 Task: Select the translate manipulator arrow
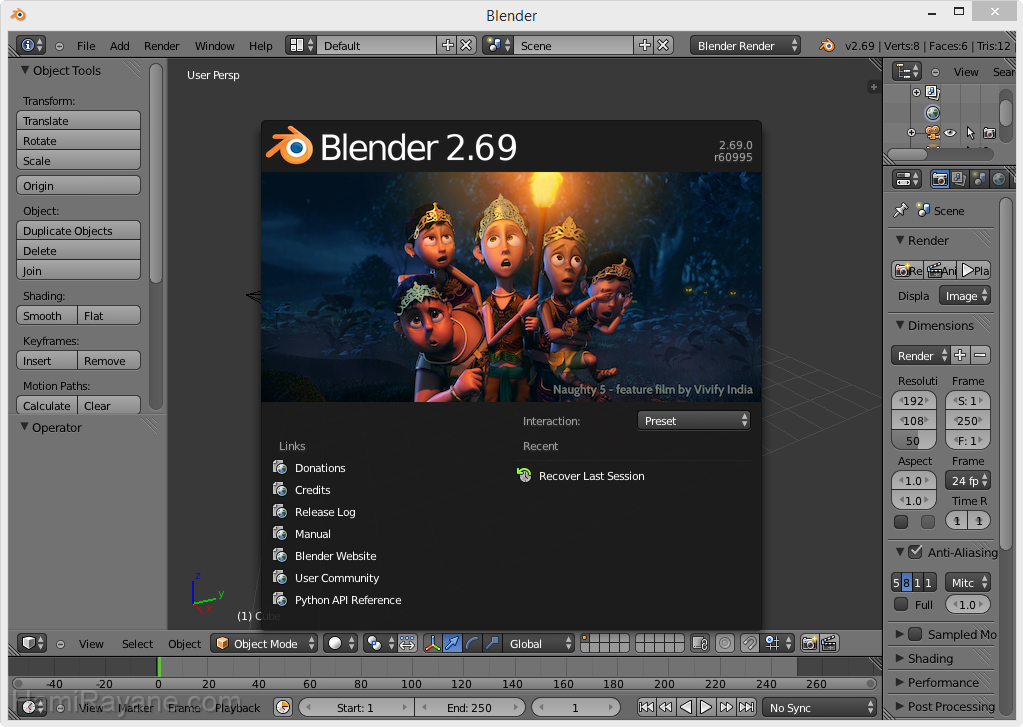click(x=452, y=643)
